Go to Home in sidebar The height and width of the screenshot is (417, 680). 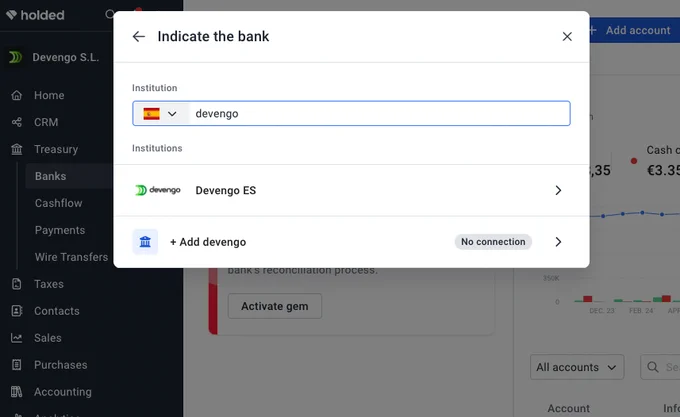pos(49,95)
